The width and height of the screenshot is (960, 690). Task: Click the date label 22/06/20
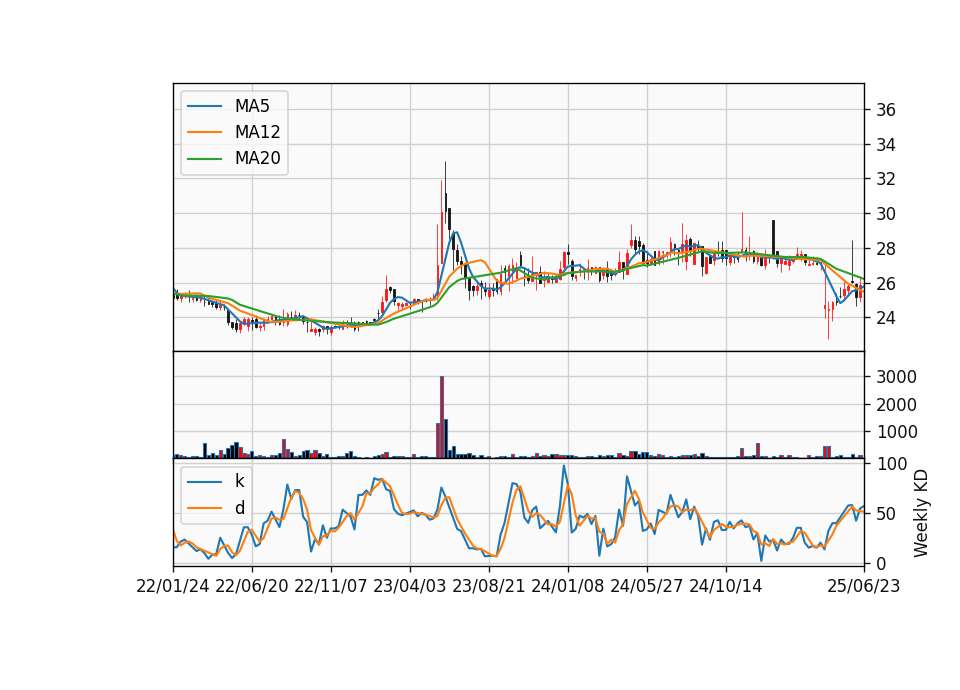[x=252, y=587]
